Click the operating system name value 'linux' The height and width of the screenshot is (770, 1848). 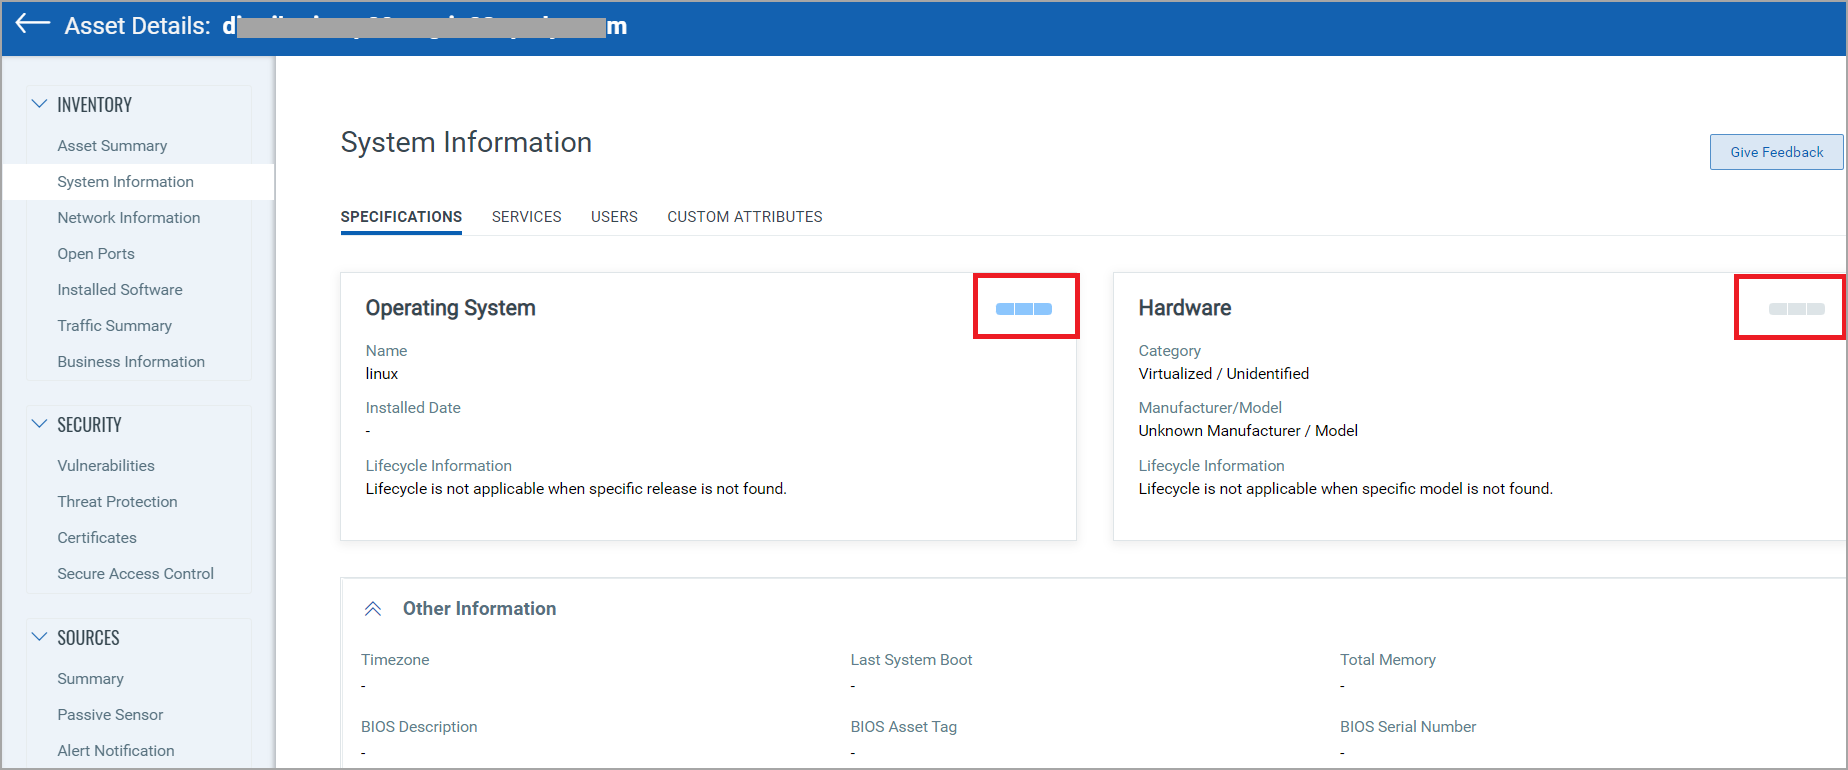click(382, 374)
